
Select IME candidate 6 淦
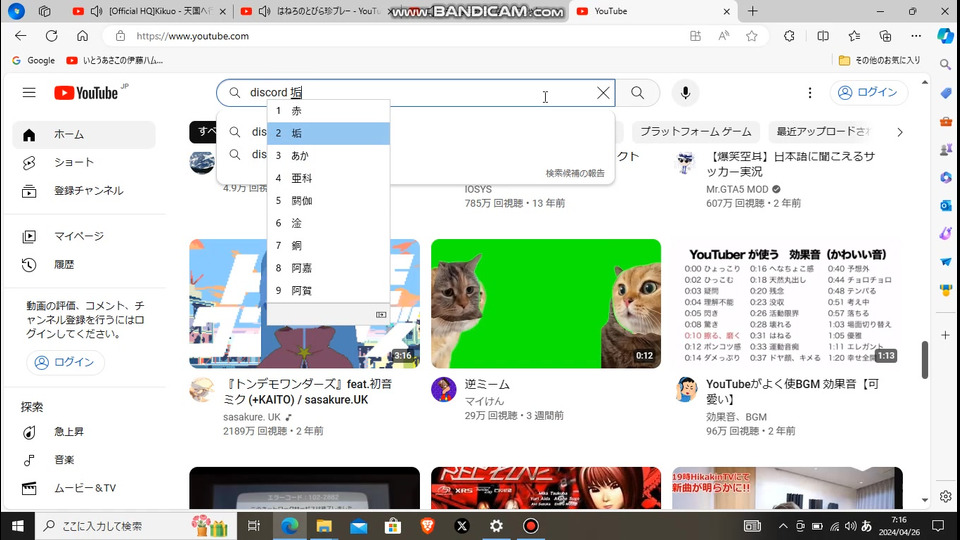pyautogui.click(x=328, y=223)
